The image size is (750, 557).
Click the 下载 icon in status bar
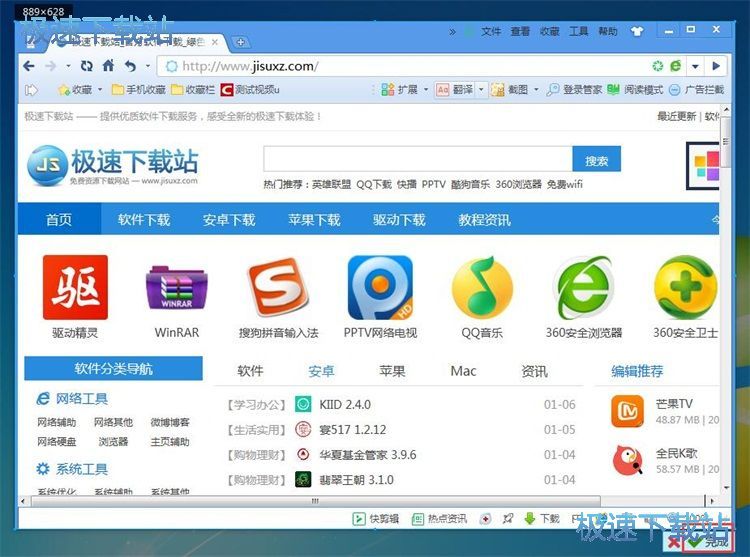(x=531, y=519)
